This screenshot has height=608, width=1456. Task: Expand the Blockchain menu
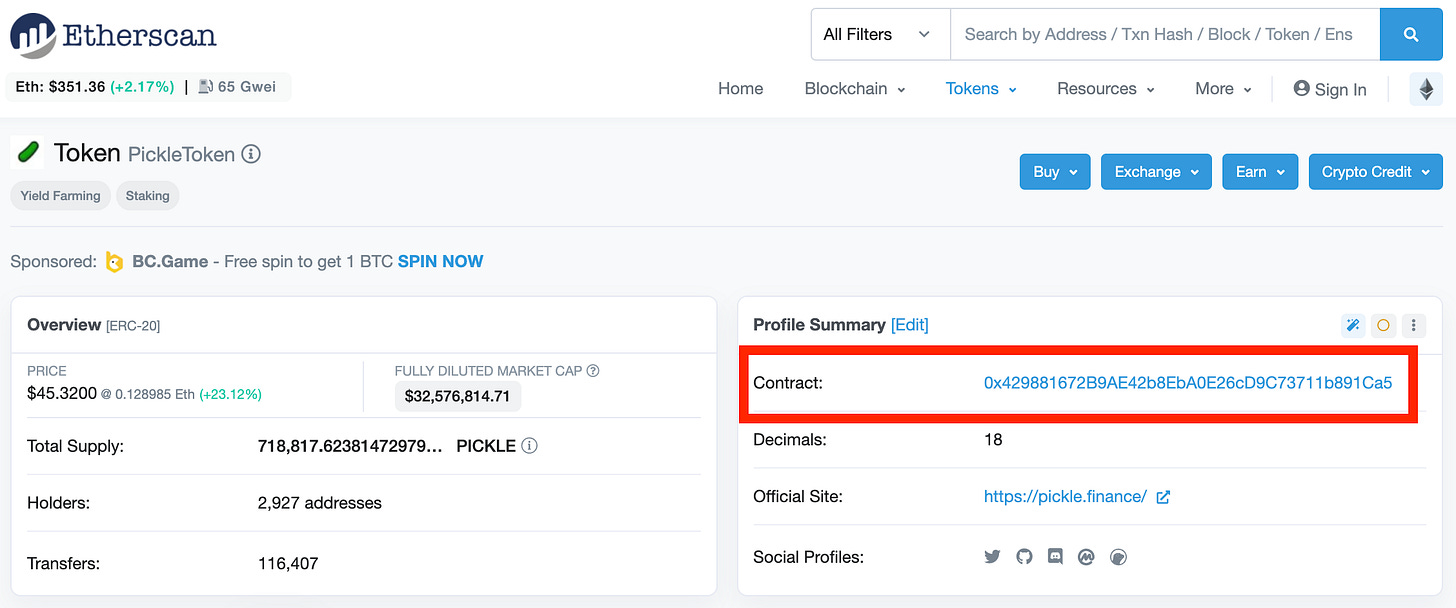(x=855, y=89)
